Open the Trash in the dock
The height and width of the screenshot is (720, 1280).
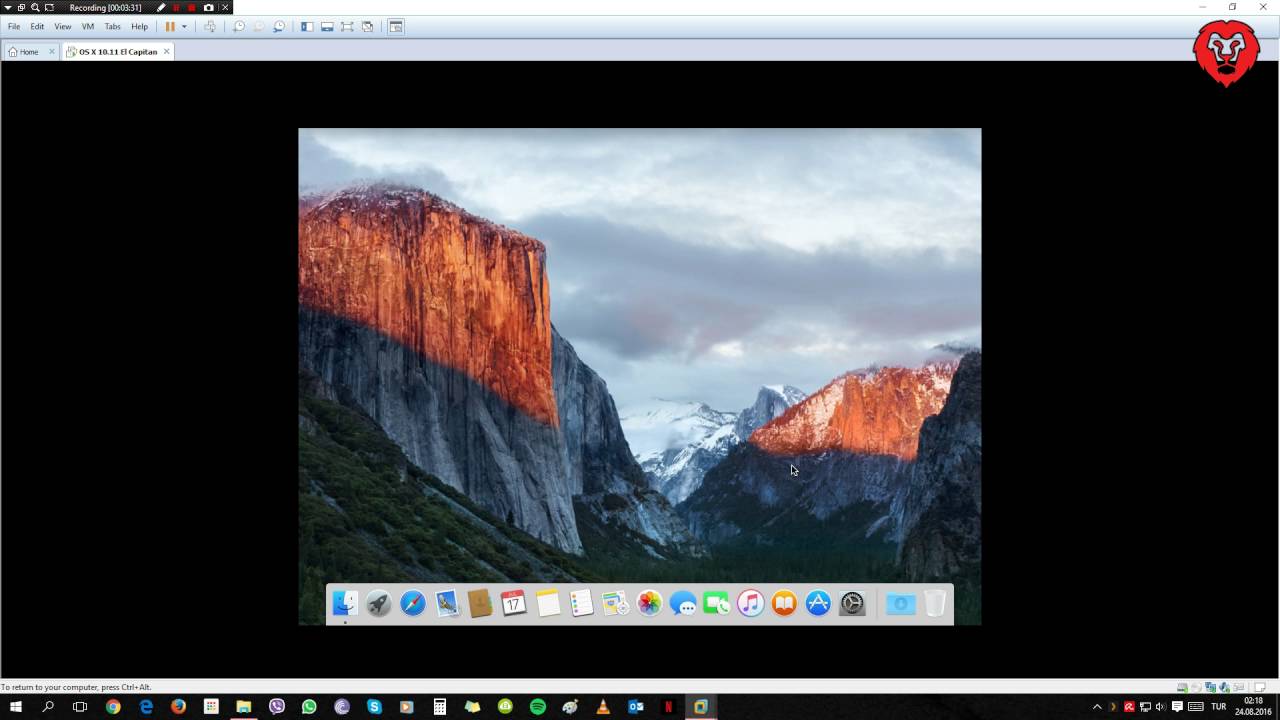point(935,603)
